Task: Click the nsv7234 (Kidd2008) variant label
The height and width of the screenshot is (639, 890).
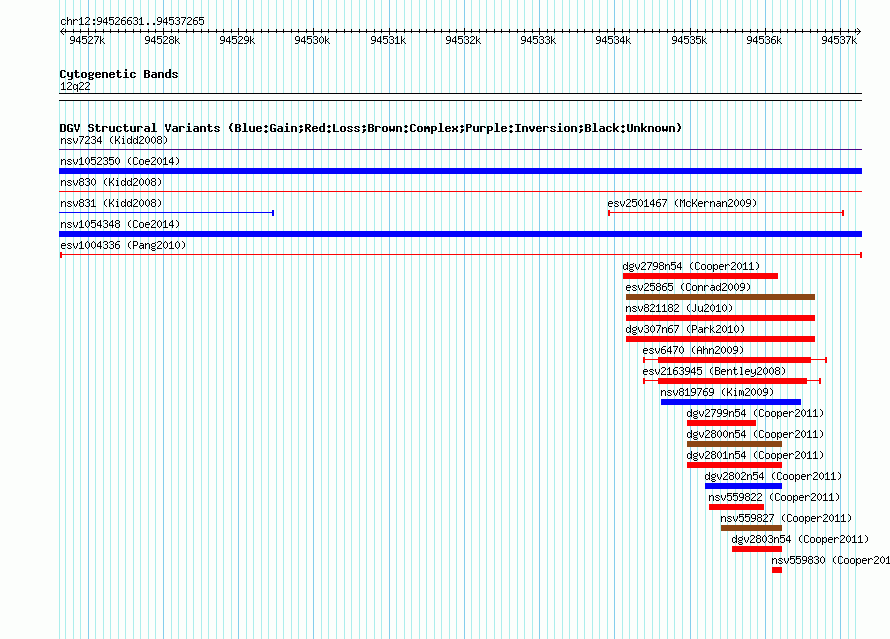Action: pyautogui.click(x=114, y=140)
